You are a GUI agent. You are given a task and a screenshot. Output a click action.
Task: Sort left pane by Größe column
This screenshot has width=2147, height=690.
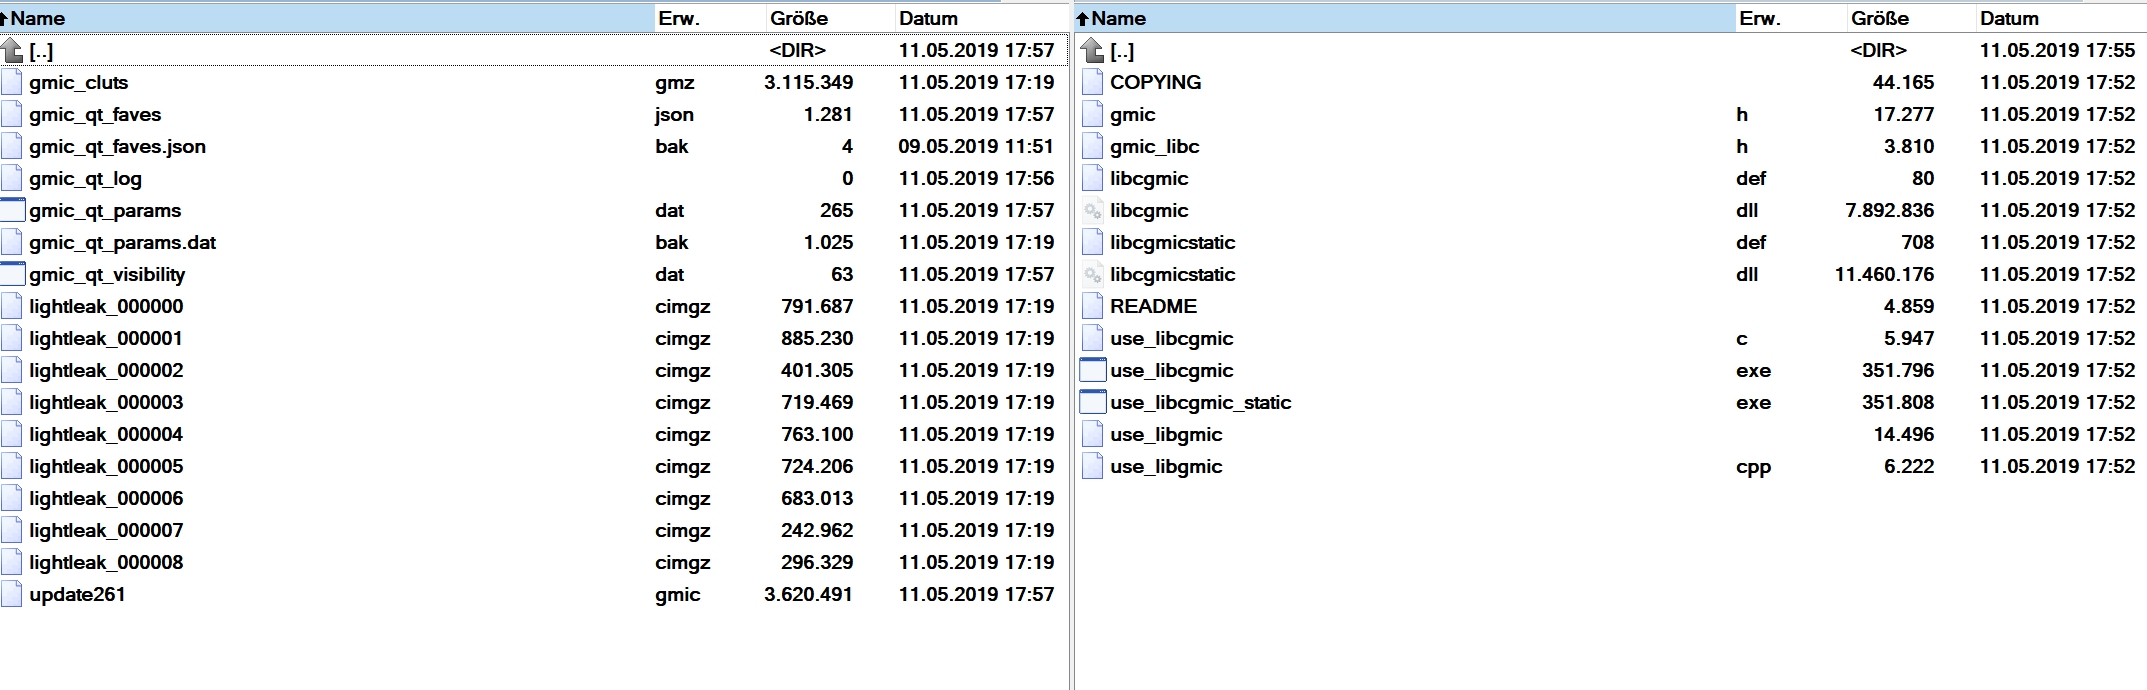click(798, 18)
